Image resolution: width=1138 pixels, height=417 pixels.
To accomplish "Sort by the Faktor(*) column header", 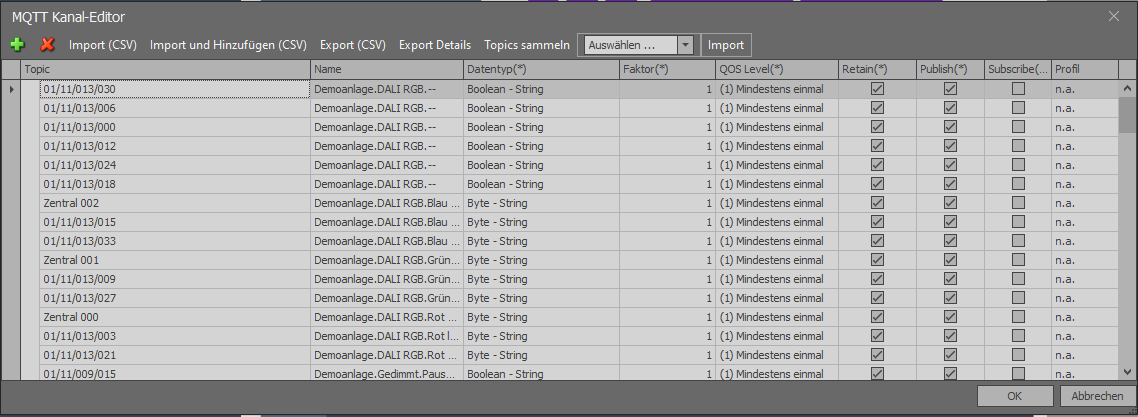I will tap(668, 69).
